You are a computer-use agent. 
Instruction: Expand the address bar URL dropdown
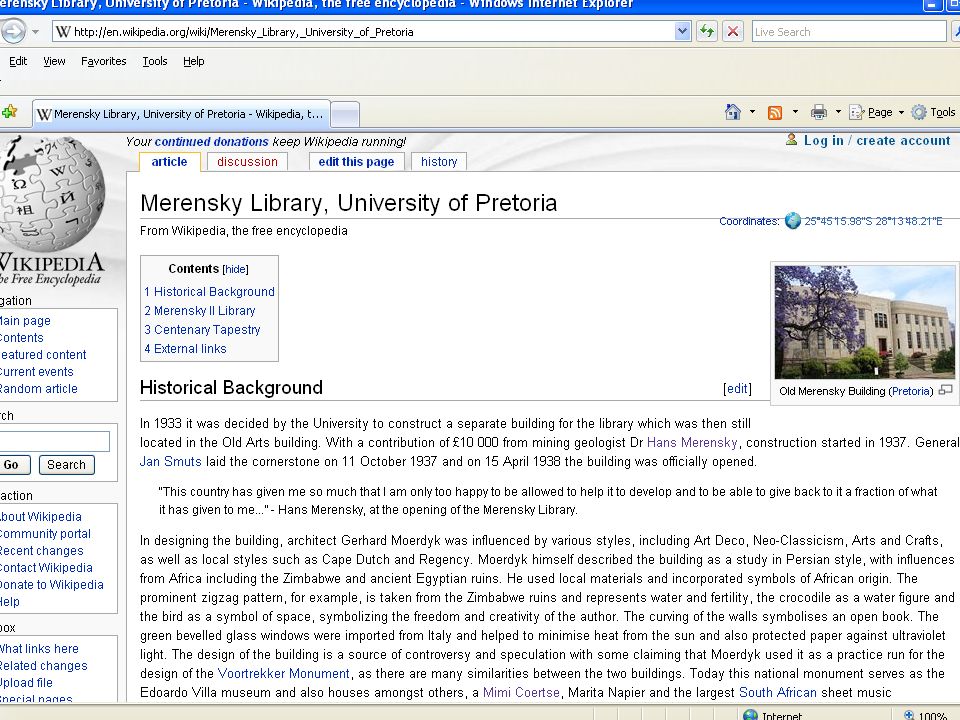683,31
